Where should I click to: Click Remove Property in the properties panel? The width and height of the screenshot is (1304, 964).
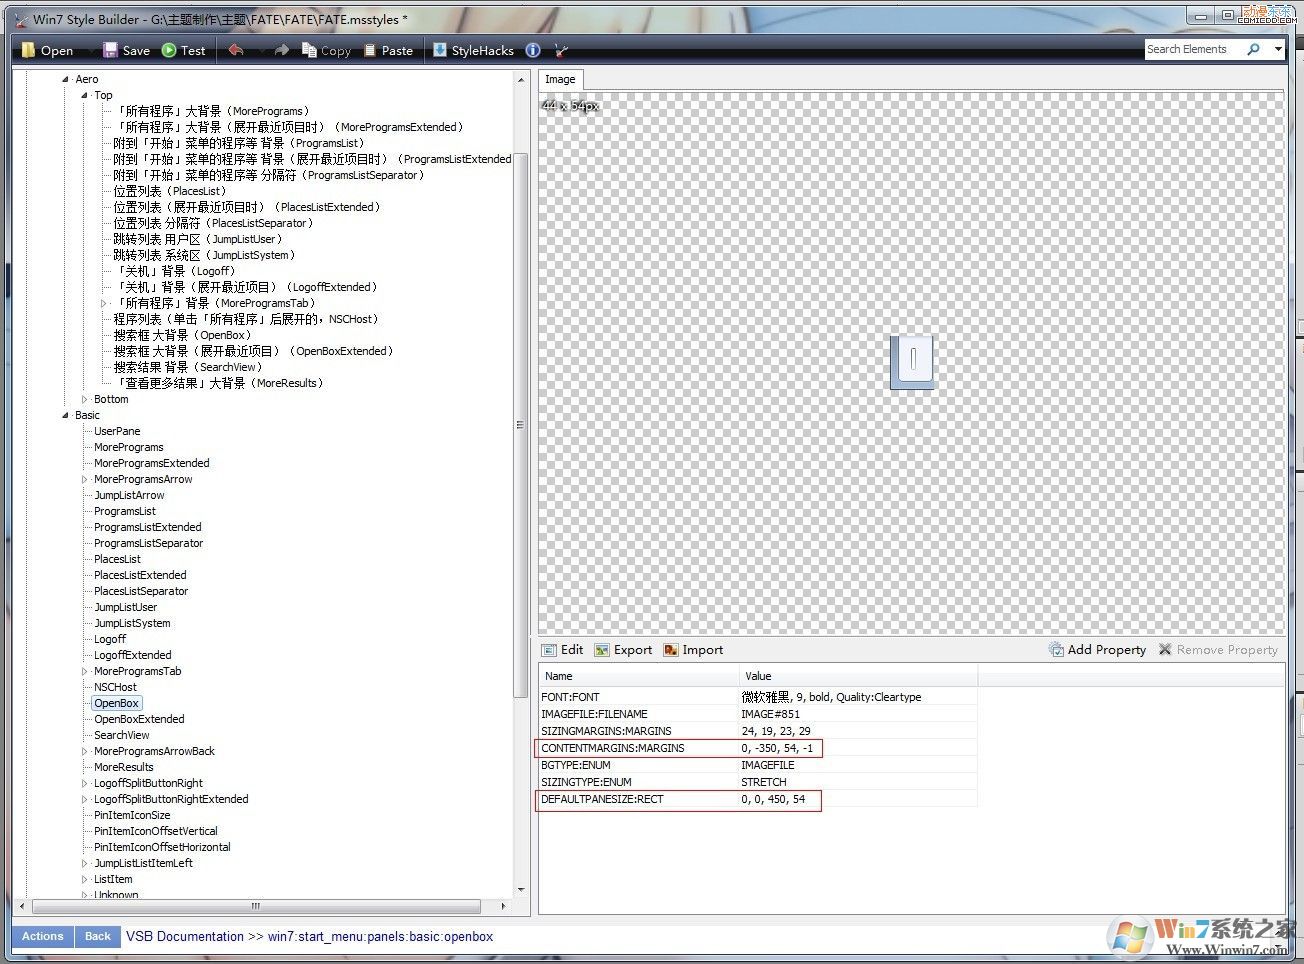1218,649
